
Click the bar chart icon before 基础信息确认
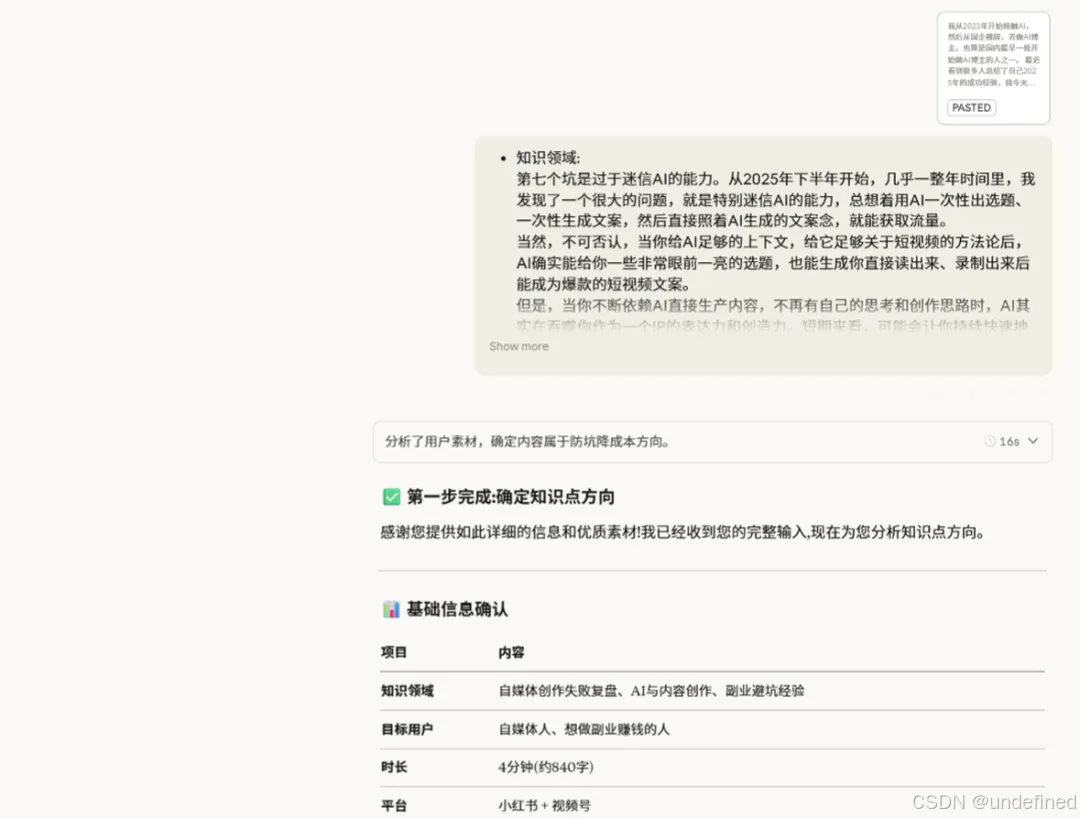click(x=391, y=609)
